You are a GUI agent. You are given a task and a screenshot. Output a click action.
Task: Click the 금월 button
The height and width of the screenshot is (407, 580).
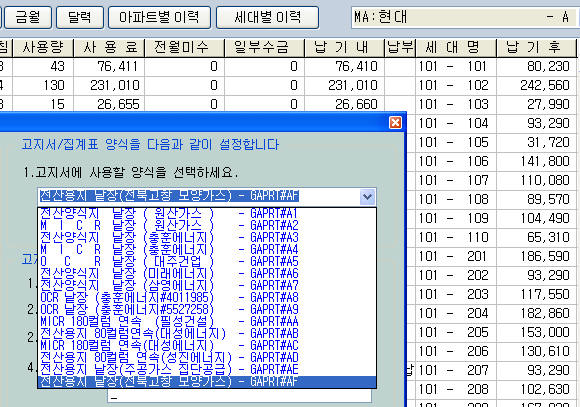28,17
